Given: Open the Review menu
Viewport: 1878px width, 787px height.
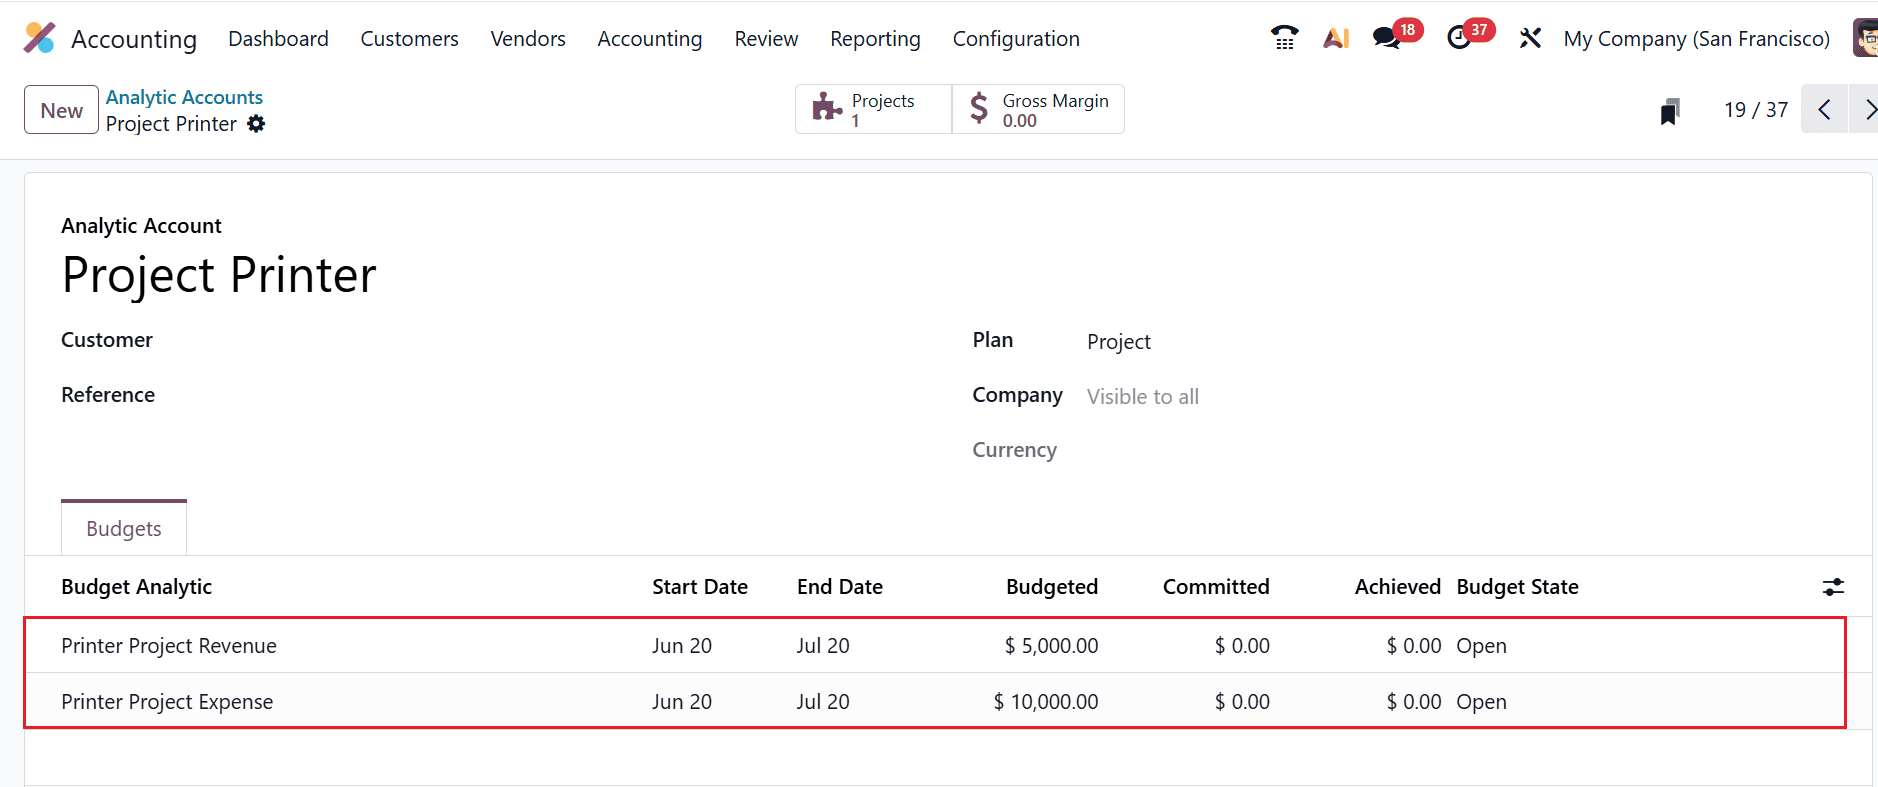Looking at the screenshot, I should pos(766,39).
